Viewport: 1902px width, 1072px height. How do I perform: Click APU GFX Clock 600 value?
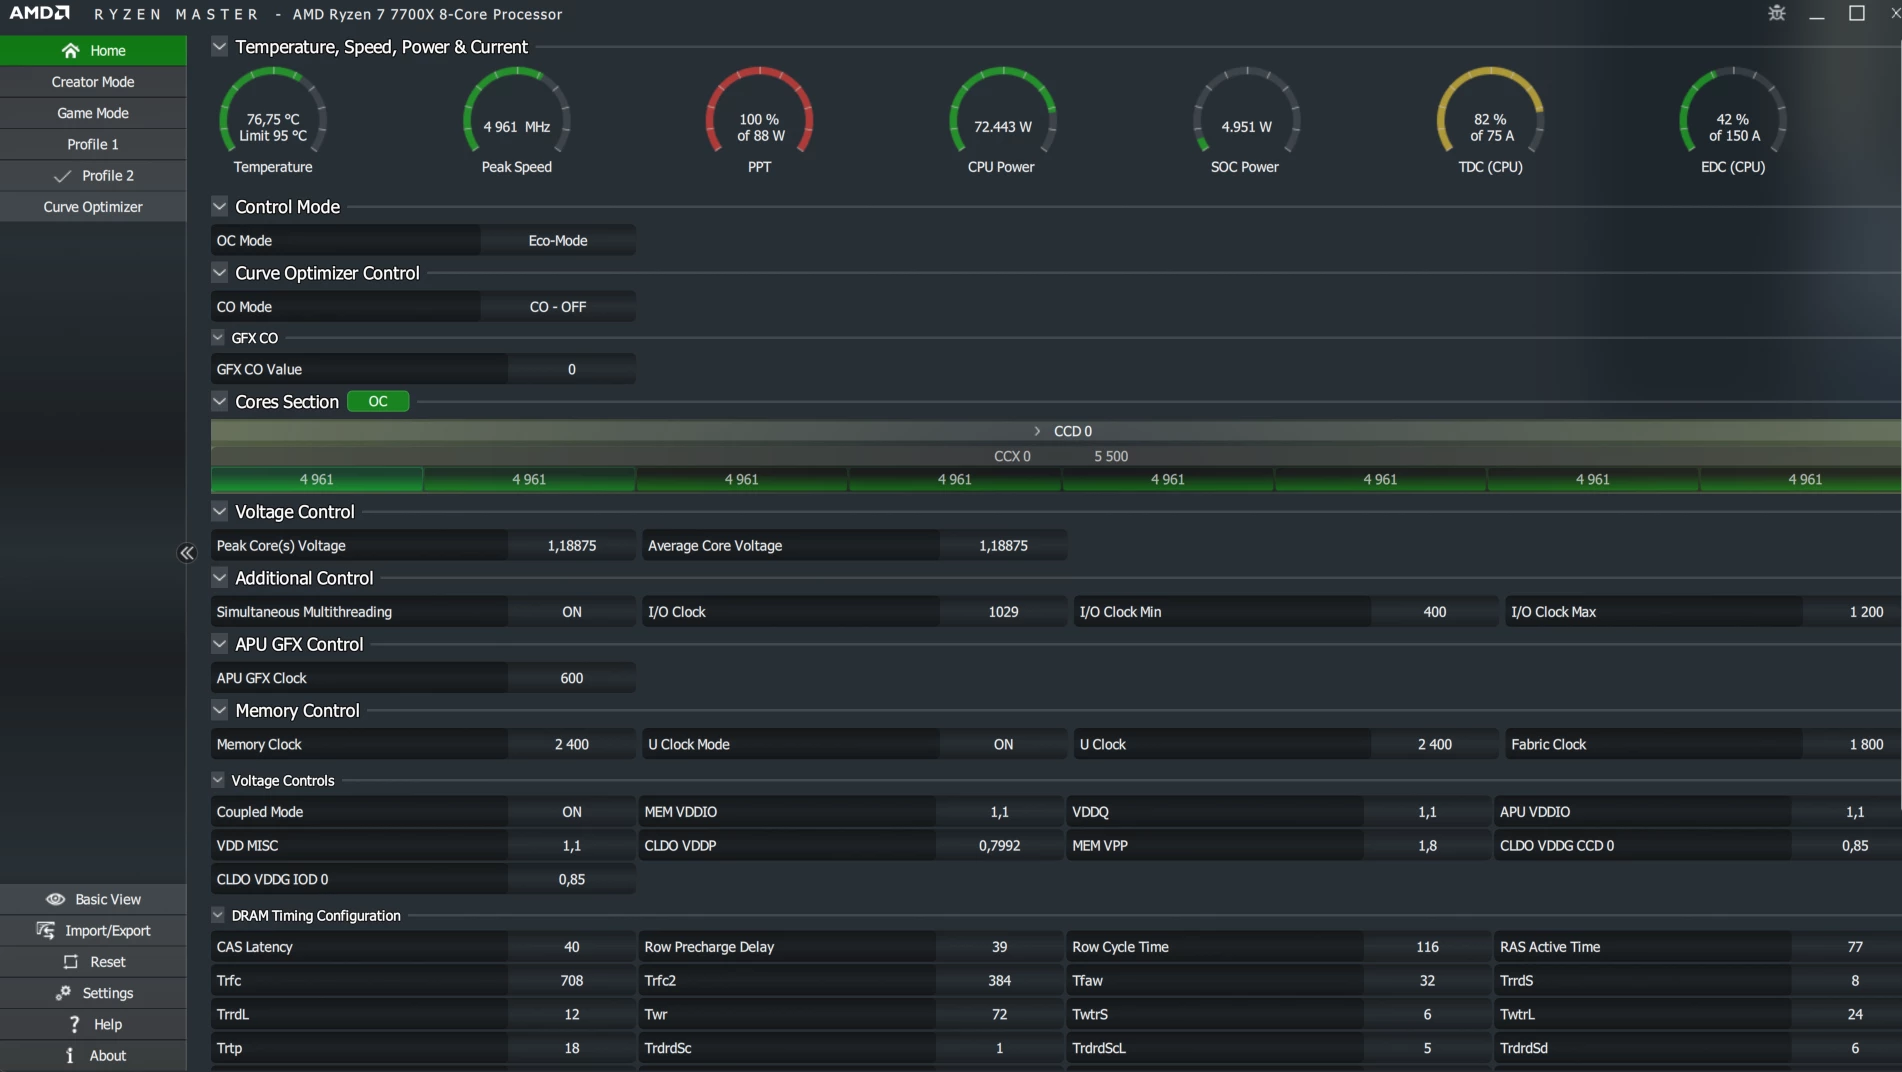572,678
